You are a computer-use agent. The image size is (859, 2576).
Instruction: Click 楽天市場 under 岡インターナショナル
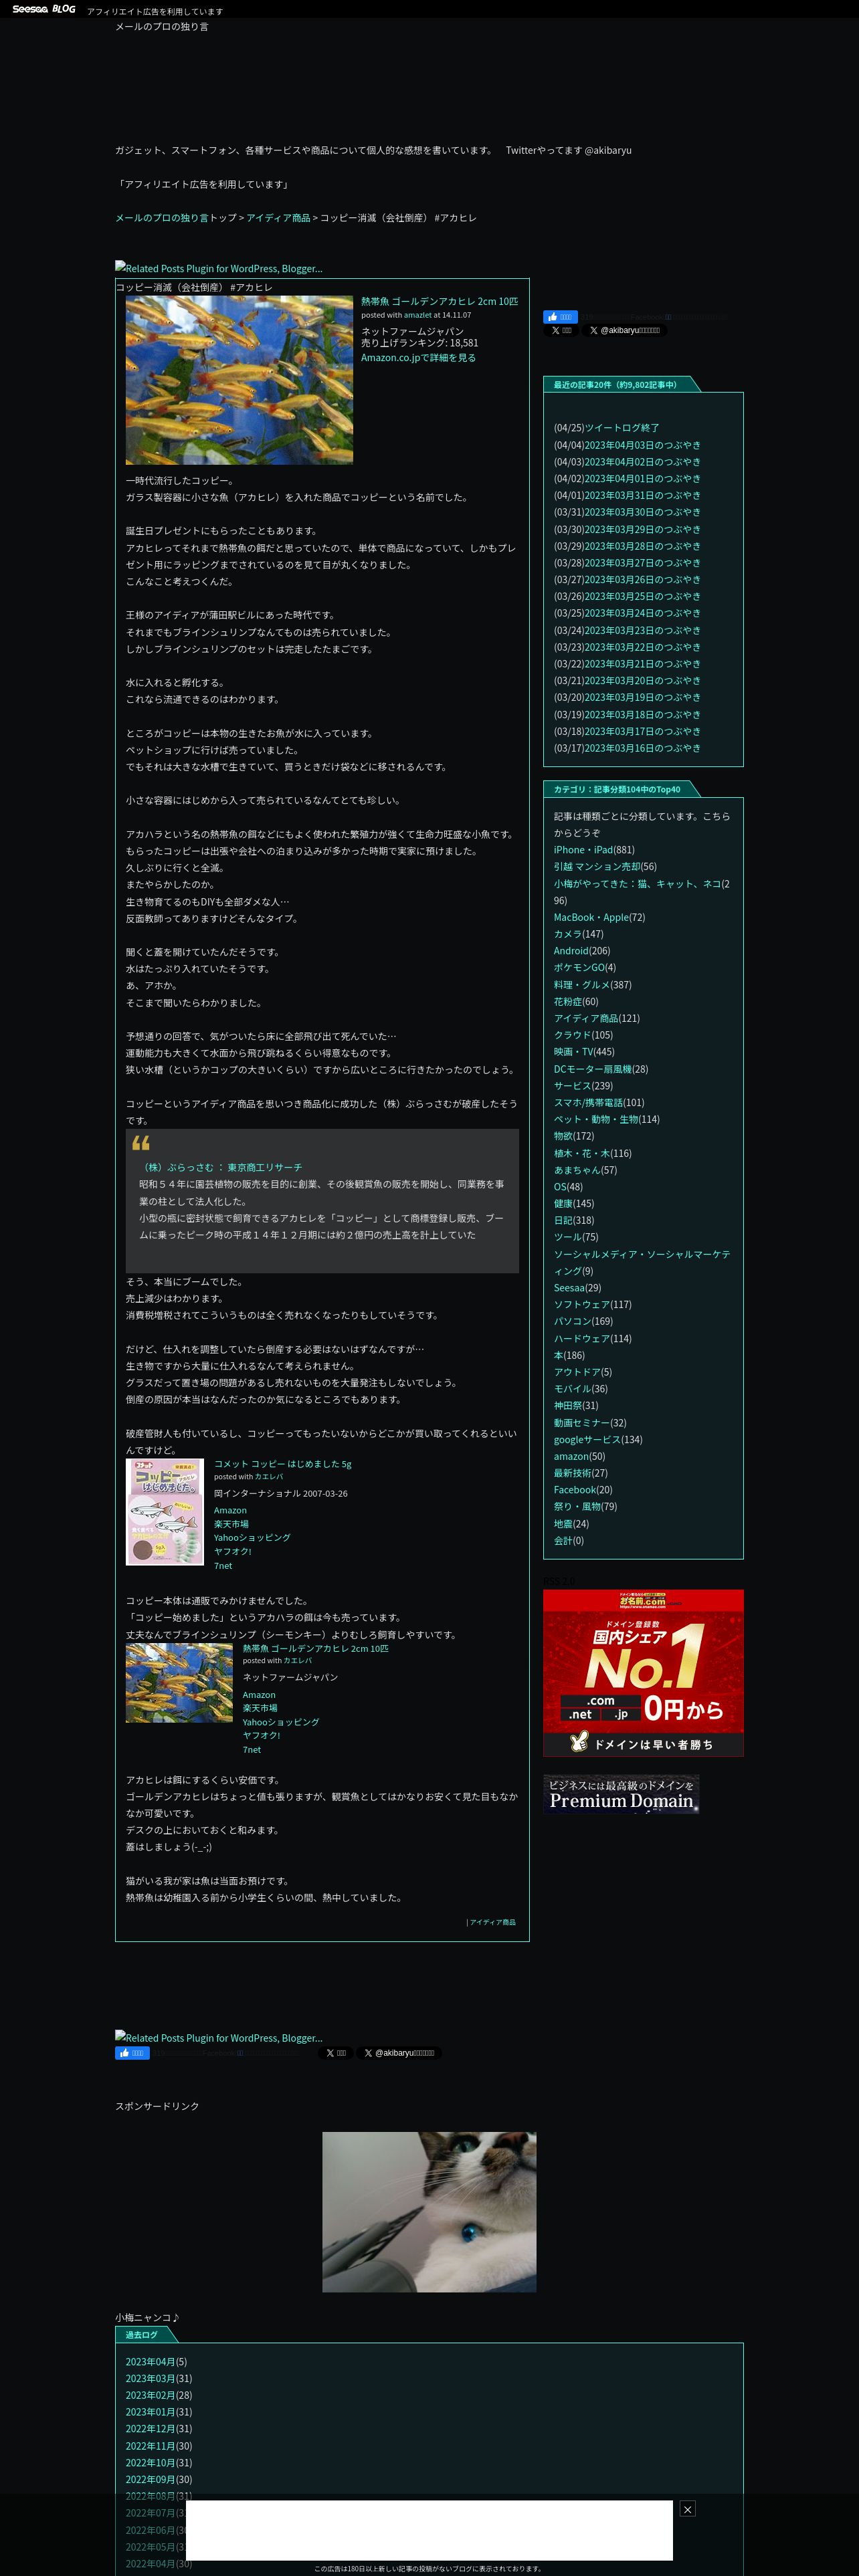tap(231, 1524)
